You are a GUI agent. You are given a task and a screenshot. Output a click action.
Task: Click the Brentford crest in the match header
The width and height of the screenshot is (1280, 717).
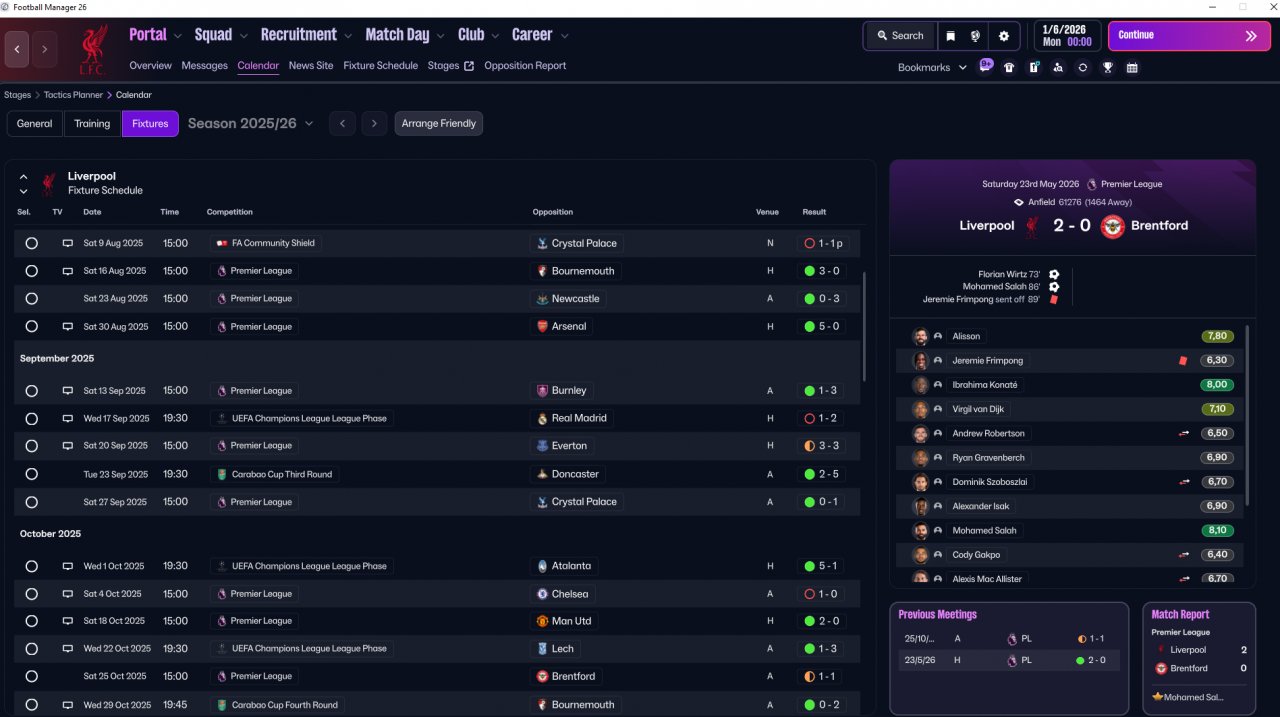pos(1113,226)
